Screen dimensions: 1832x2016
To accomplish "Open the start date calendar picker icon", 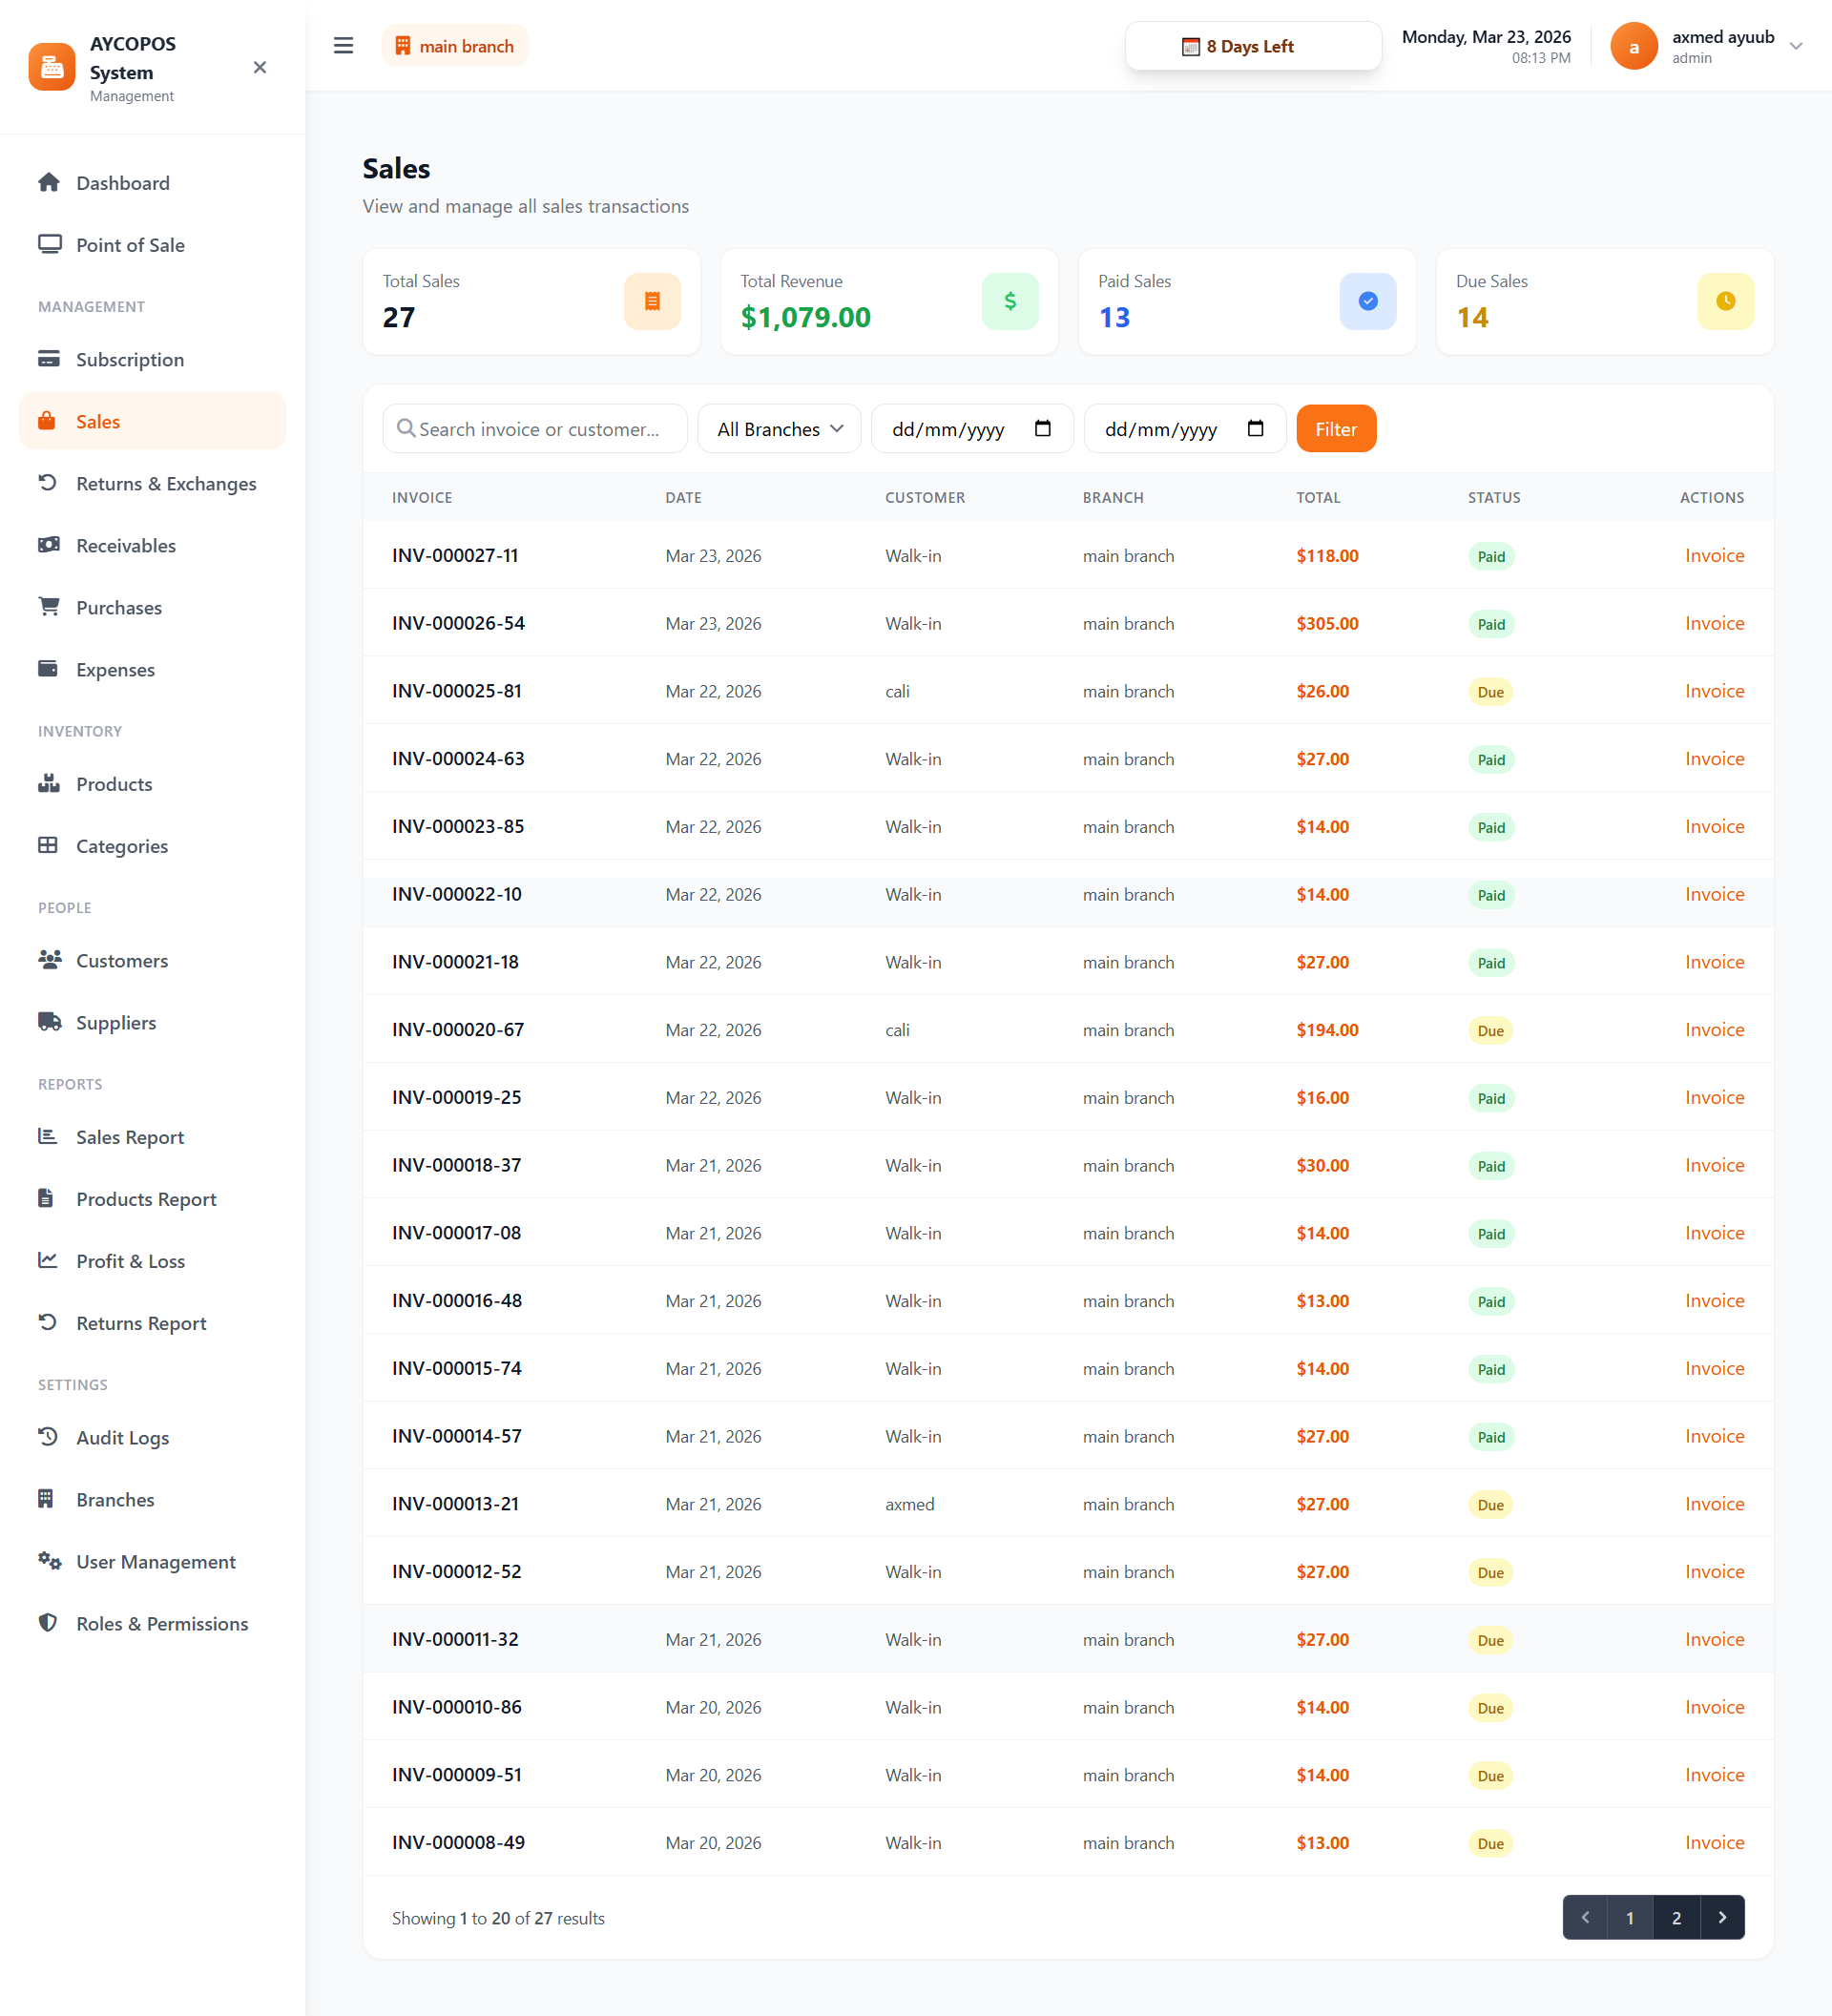I will 1043,428.
